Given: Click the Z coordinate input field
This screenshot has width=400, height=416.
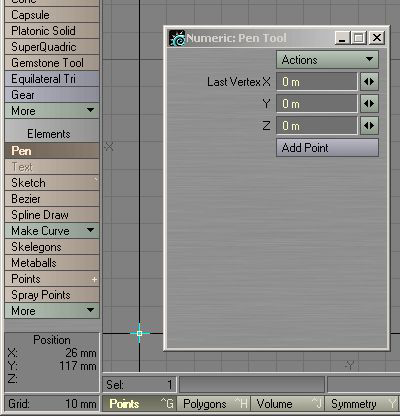Looking at the screenshot, I should click(x=317, y=126).
